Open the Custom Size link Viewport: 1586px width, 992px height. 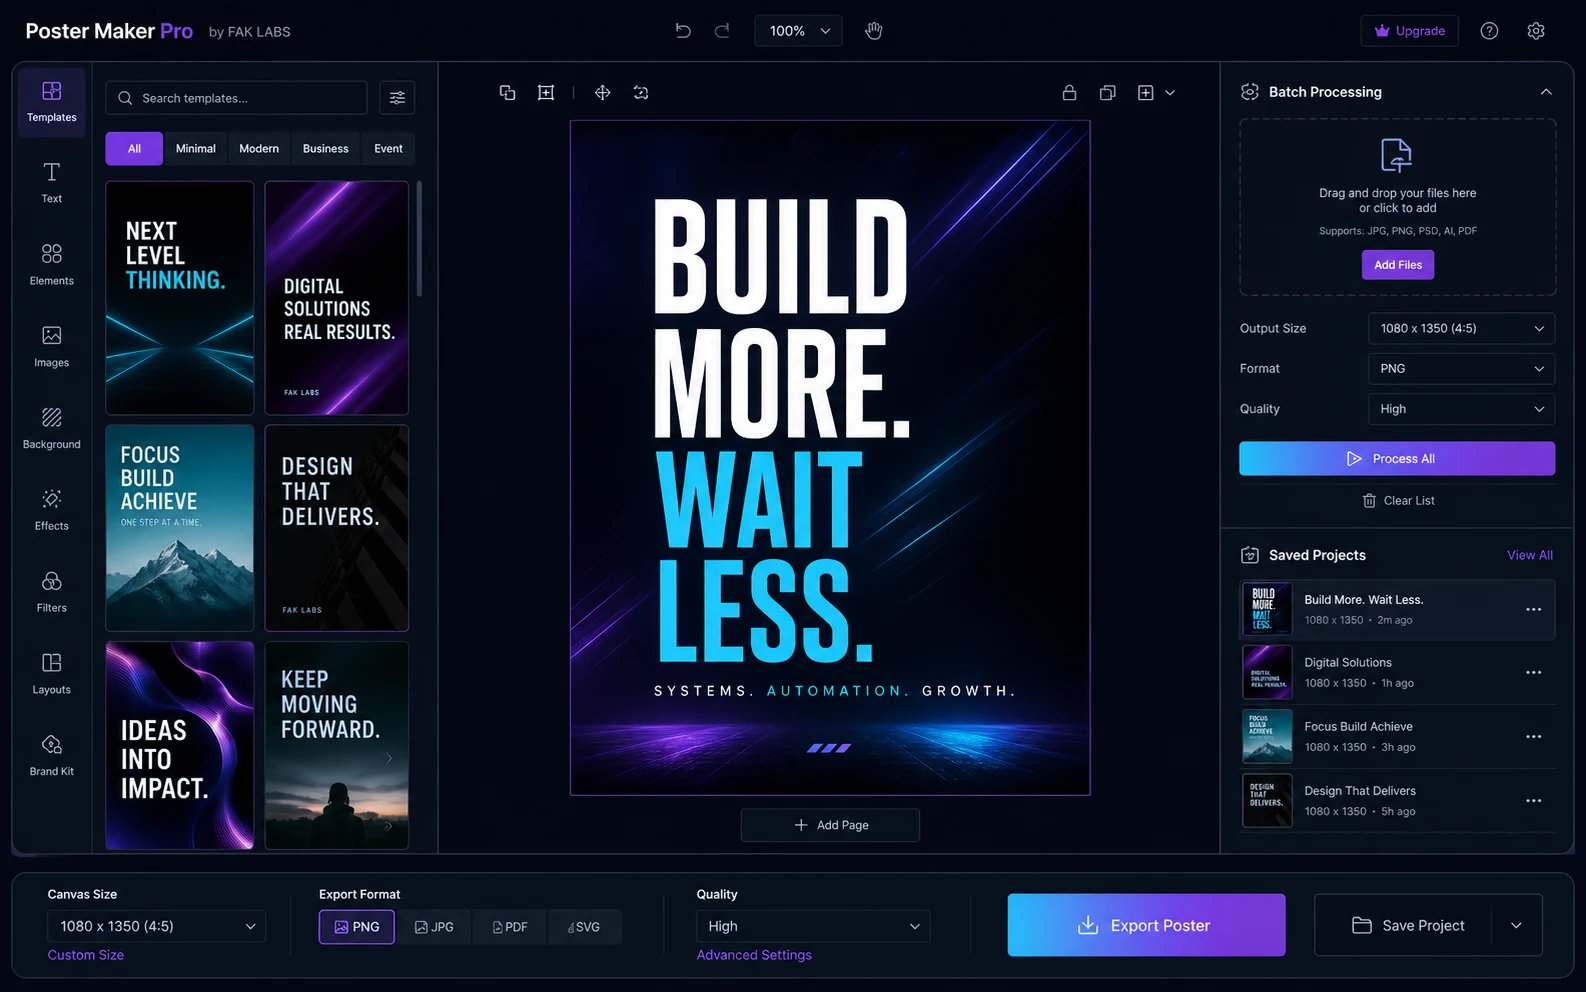click(86, 955)
